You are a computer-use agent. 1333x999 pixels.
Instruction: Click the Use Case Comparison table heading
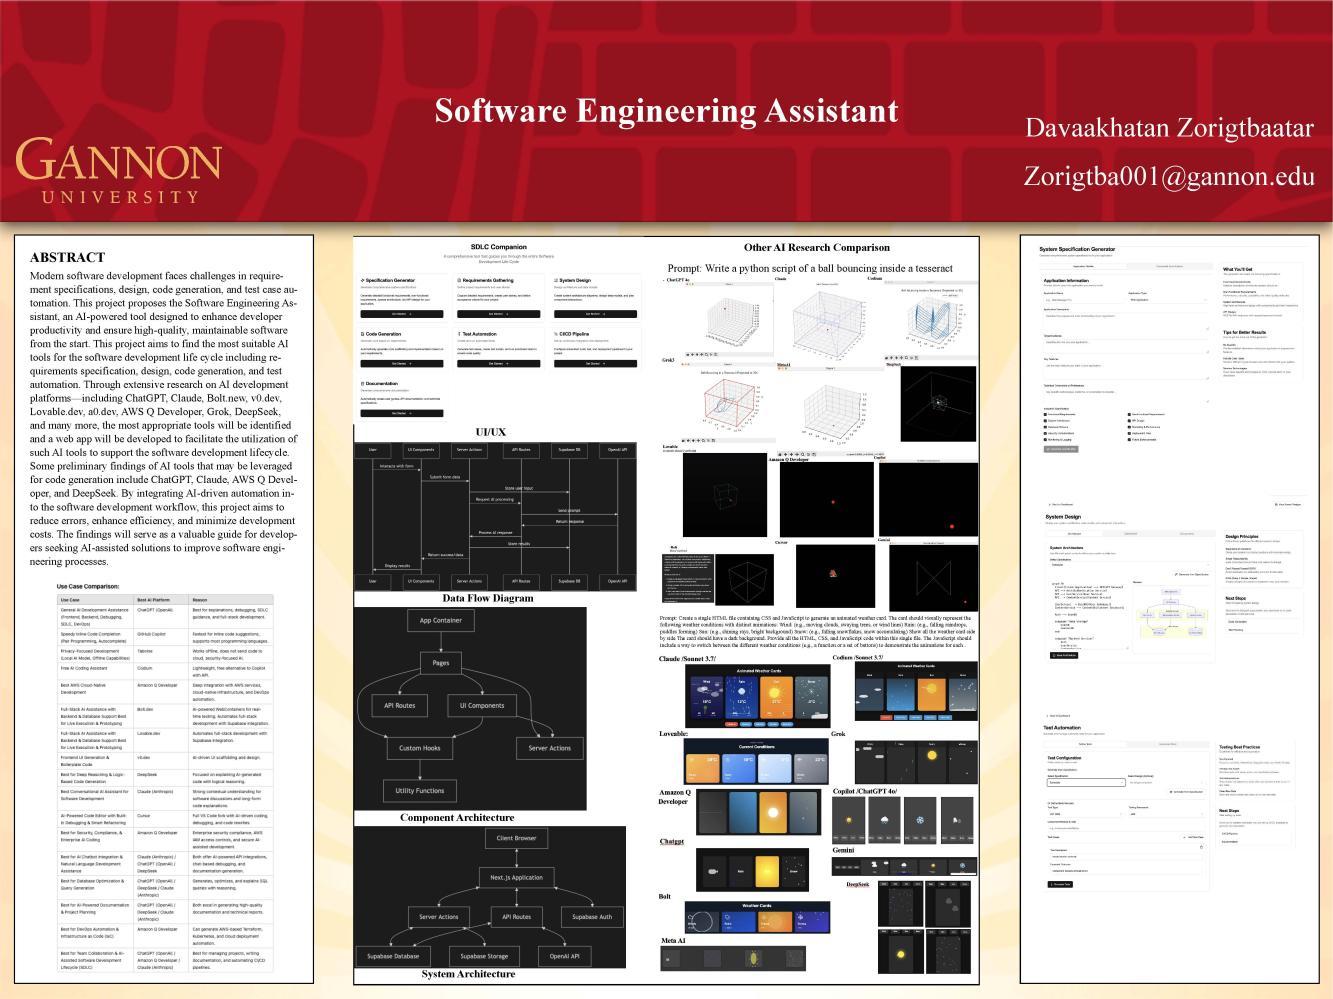pyautogui.click(x=88, y=586)
